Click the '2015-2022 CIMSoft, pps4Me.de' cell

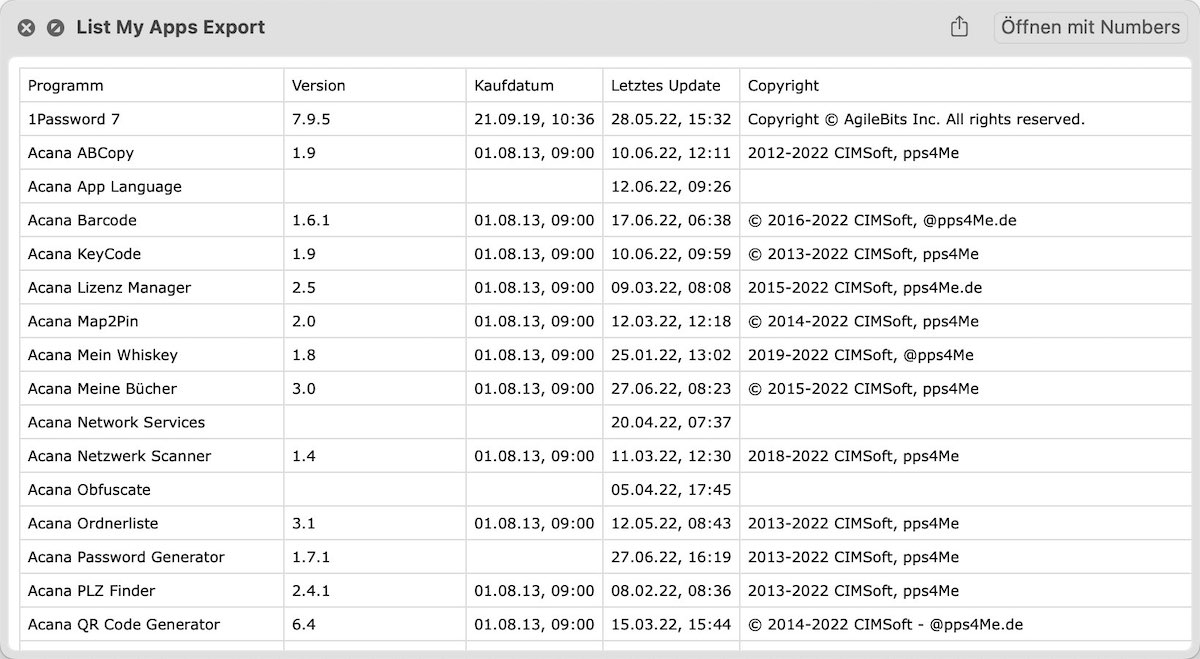pos(968,287)
